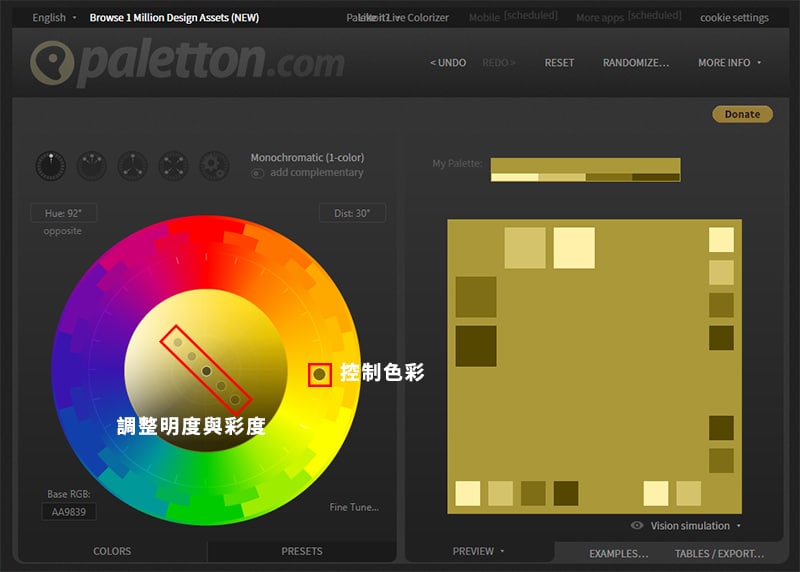Select the large olive swatch on the preview's left side
The width and height of the screenshot is (800, 572).
point(476,297)
